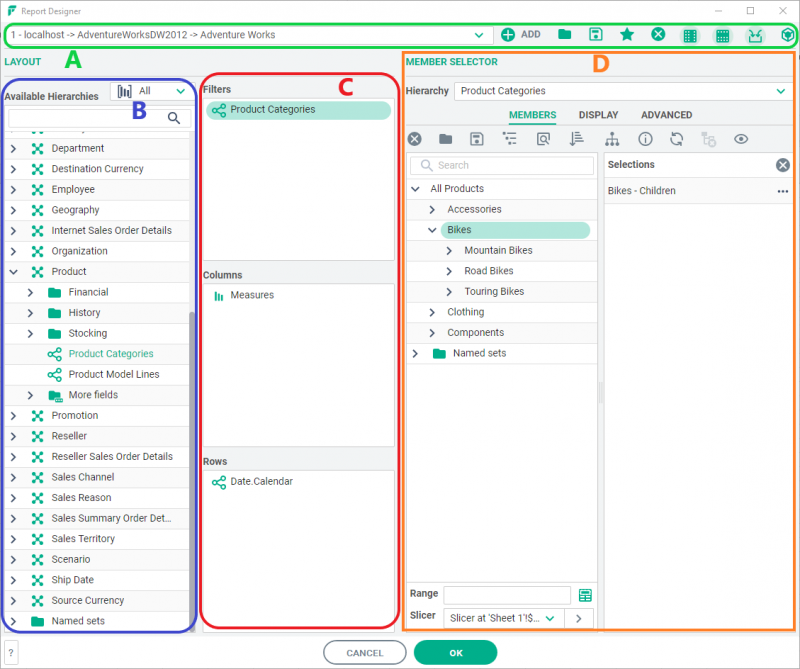Viewport: 800px width, 669px height.
Task: Toggle the All filter beside Available Hierarchies
Action: point(150,90)
